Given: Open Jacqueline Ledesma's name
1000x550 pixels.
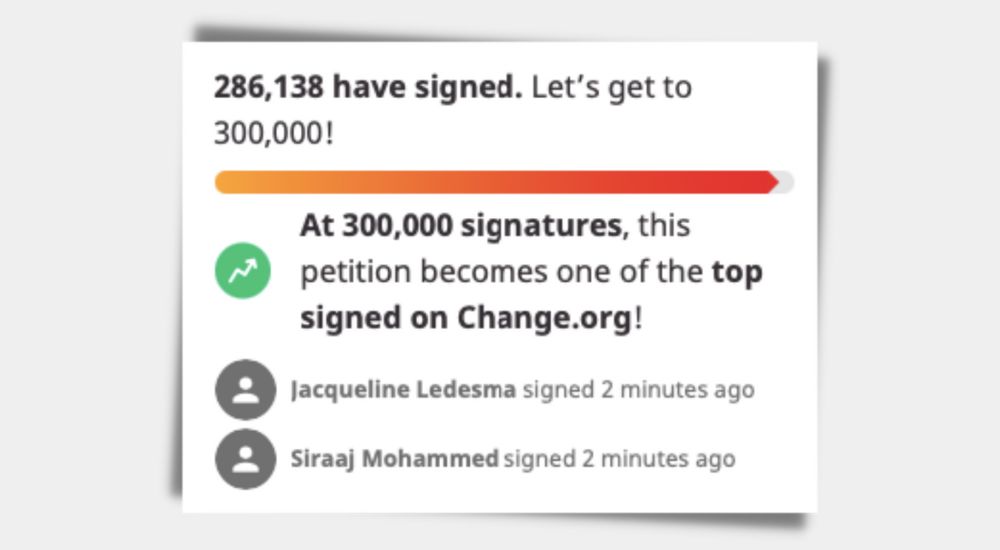Looking at the screenshot, I should (x=403, y=389).
